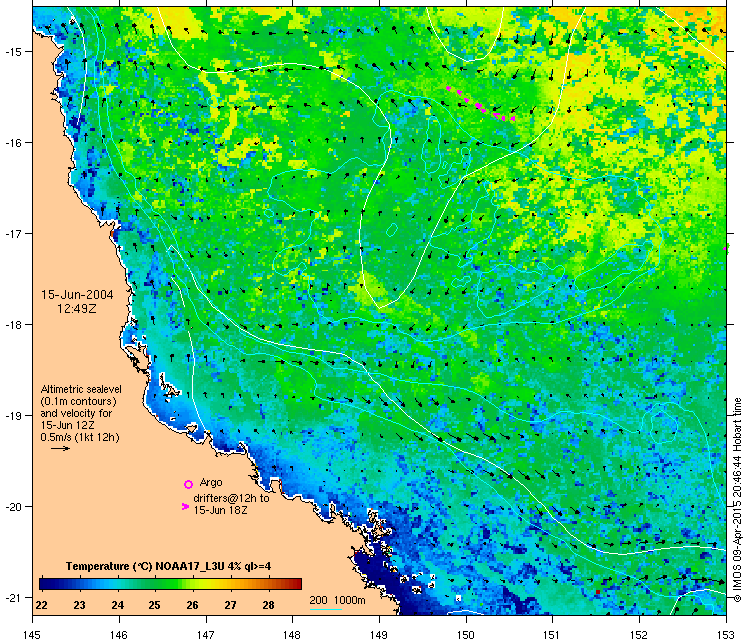
Task: Click the '12:49Z' time label
Action: (77, 309)
